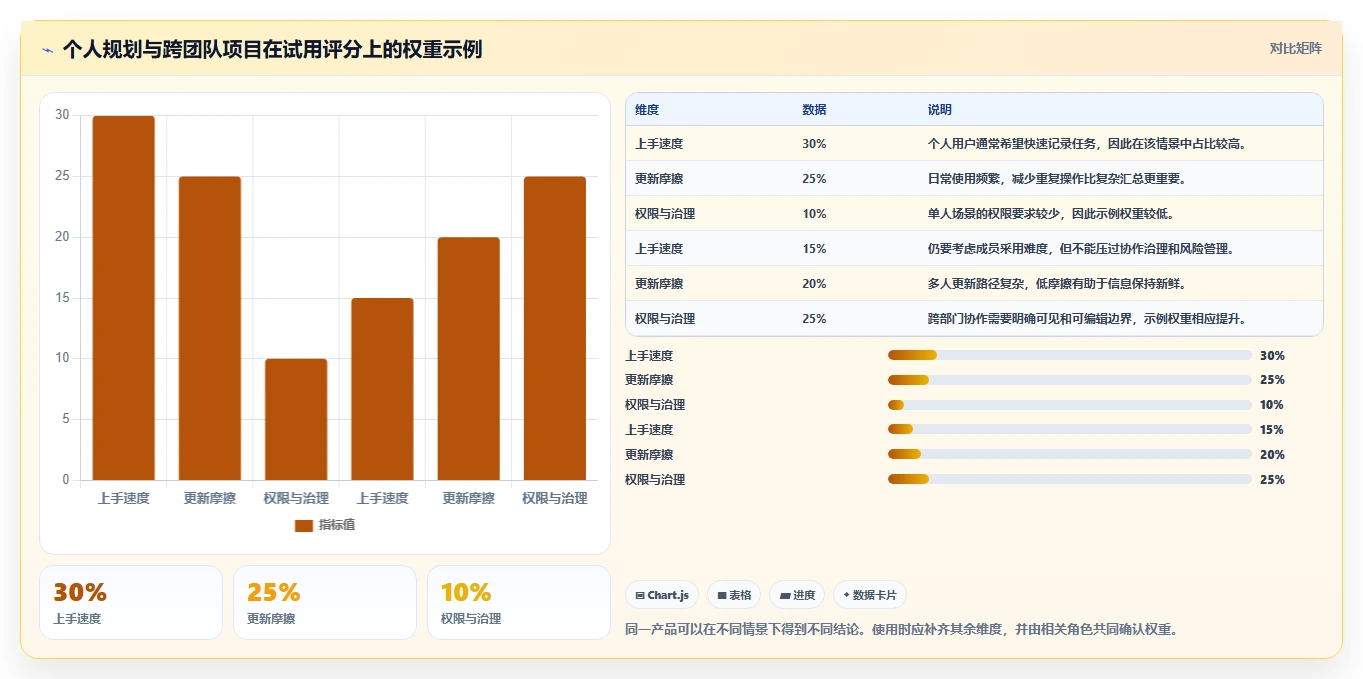Screen dimensions: 1363x679
Task: Click the 上手速度 progress bar showing 30%
Action: tap(1070, 355)
